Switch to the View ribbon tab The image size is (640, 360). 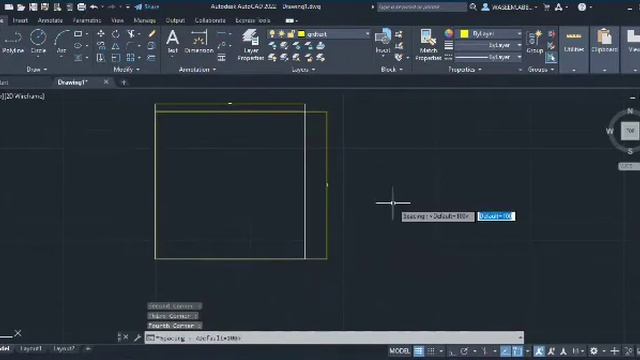click(x=117, y=20)
